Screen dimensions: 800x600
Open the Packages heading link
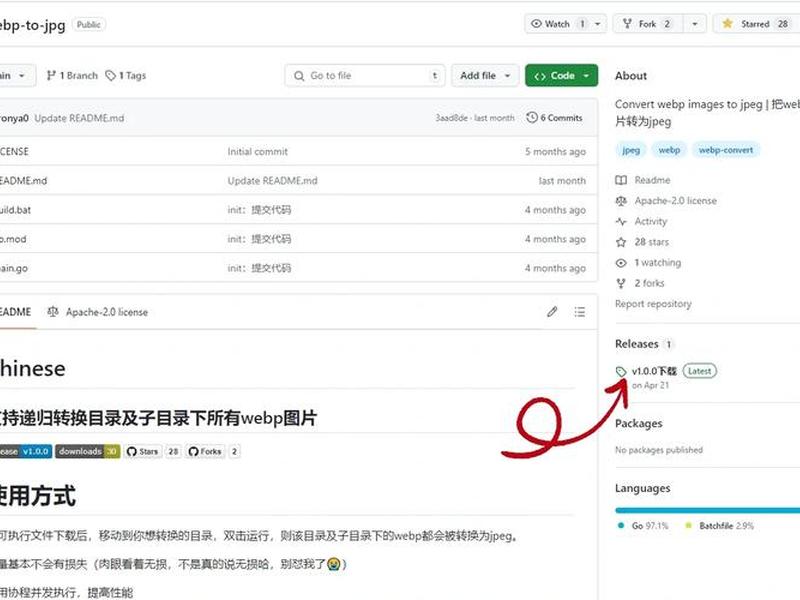[x=639, y=423]
